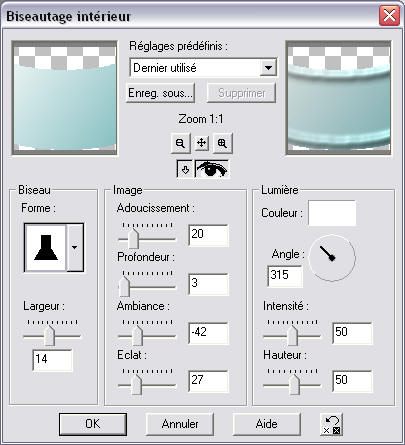Click the zoom in magnifier icon

coord(222,143)
